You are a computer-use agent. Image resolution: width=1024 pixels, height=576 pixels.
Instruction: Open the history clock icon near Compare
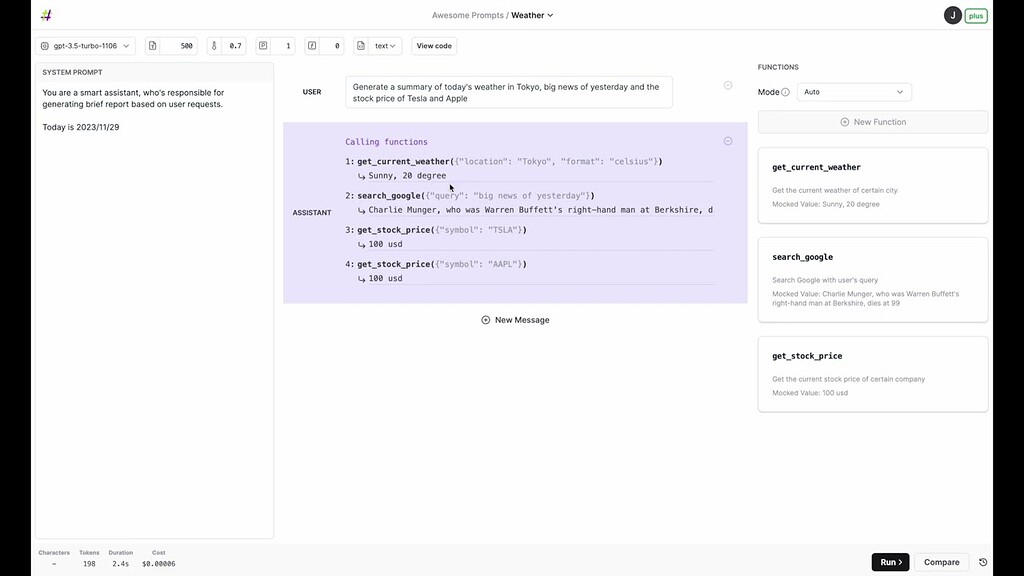point(981,562)
